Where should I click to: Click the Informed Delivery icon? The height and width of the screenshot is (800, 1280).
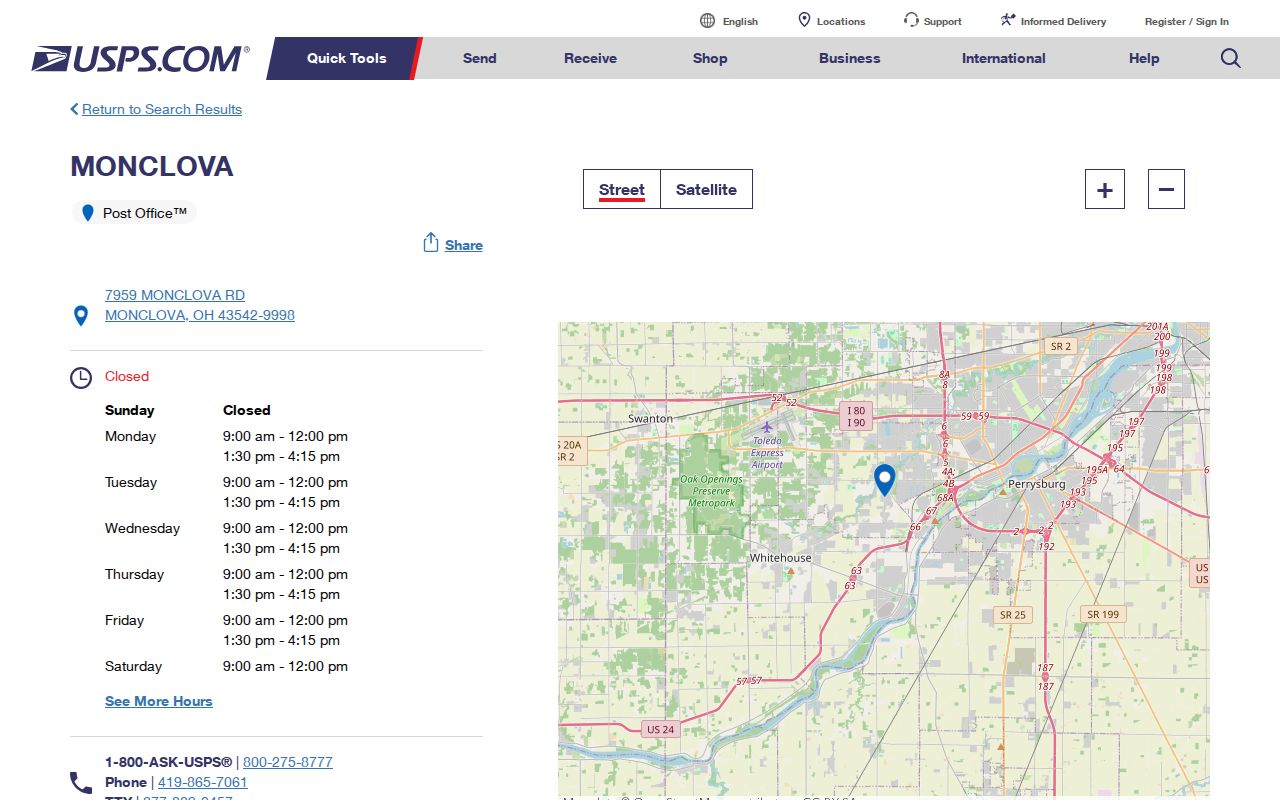1008,20
